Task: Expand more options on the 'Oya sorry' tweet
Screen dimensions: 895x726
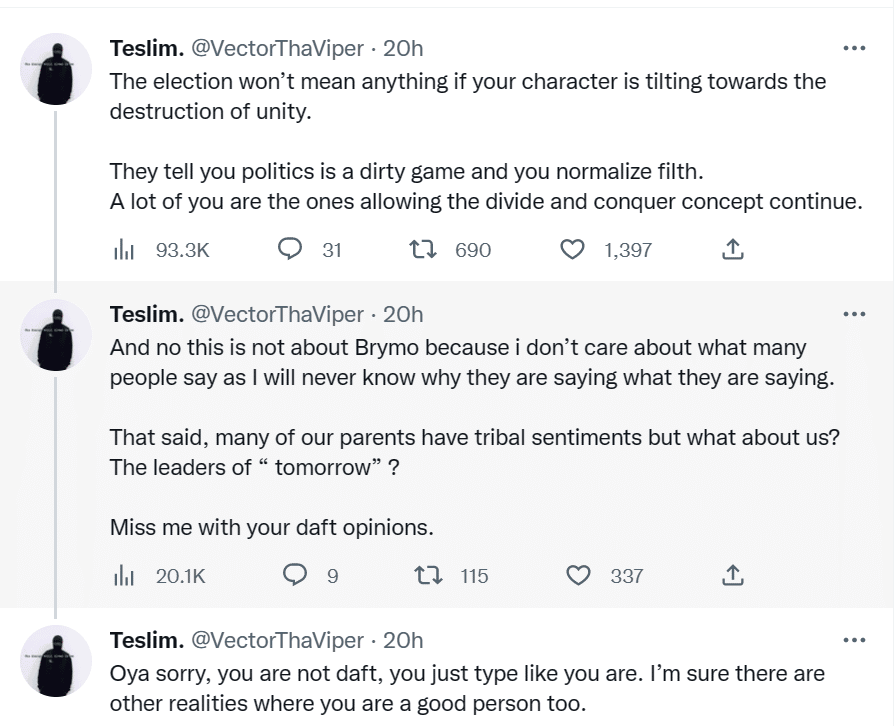Action: click(853, 639)
